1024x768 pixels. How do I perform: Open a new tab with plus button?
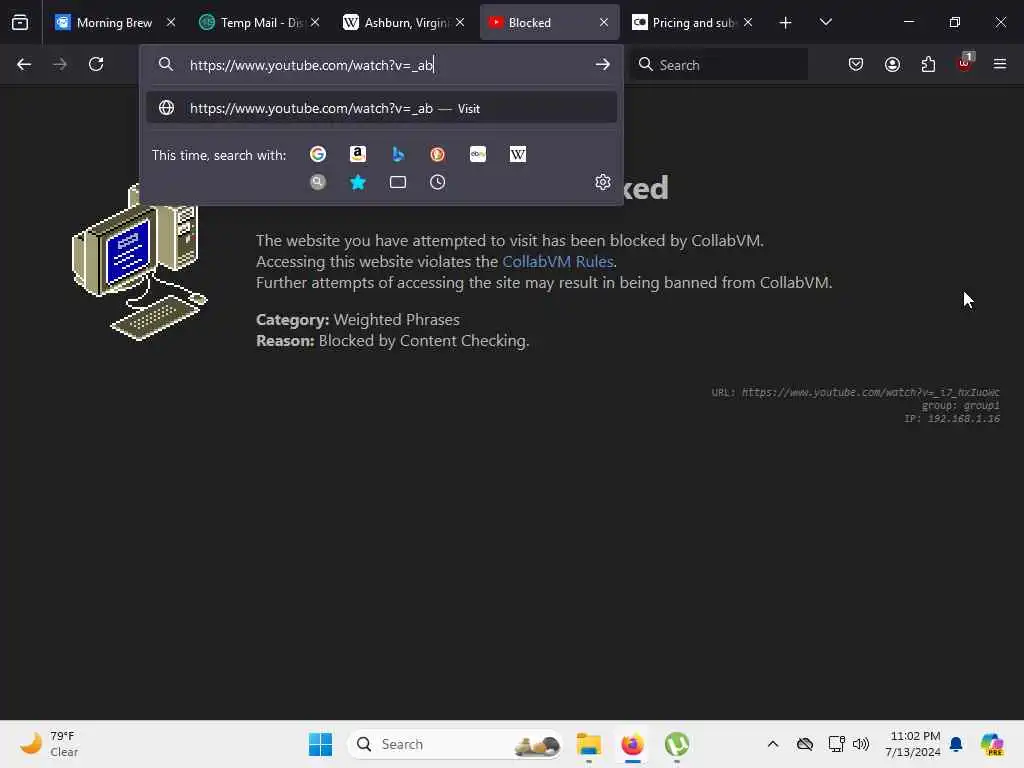(786, 23)
